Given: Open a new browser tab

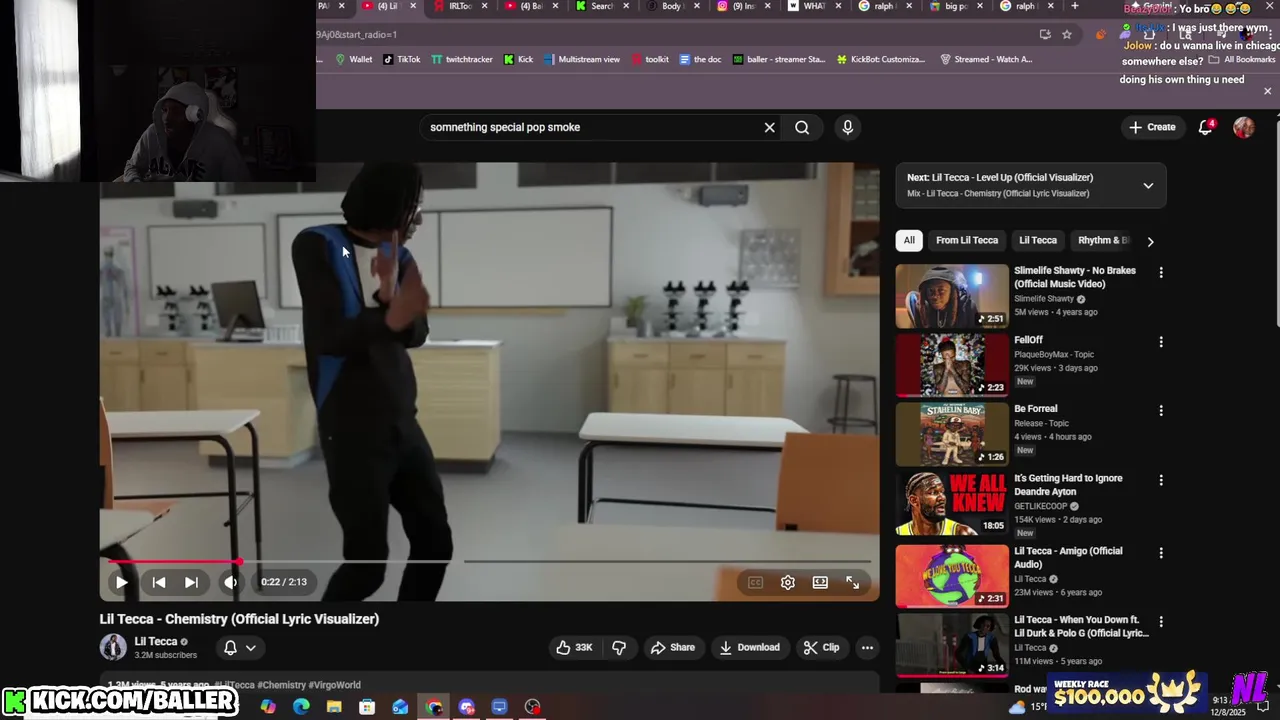Looking at the screenshot, I should pyautogui.click(x=1075, y=6).
